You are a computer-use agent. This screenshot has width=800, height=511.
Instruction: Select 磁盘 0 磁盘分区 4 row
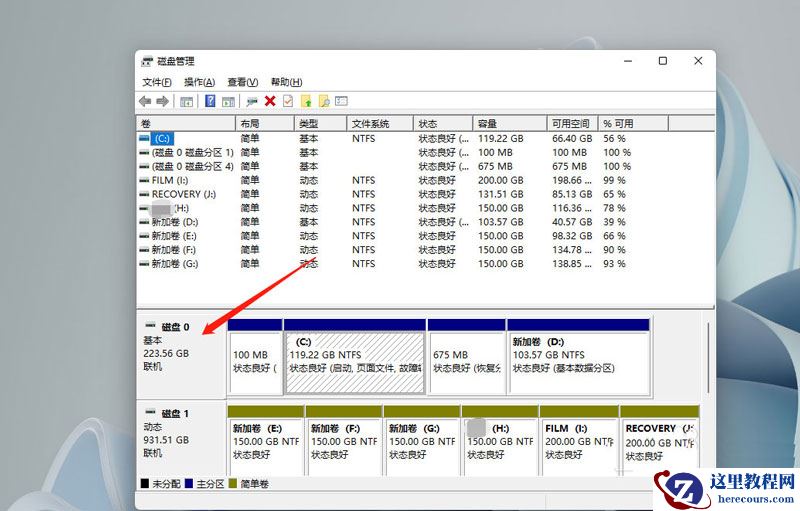coord(424,166)
